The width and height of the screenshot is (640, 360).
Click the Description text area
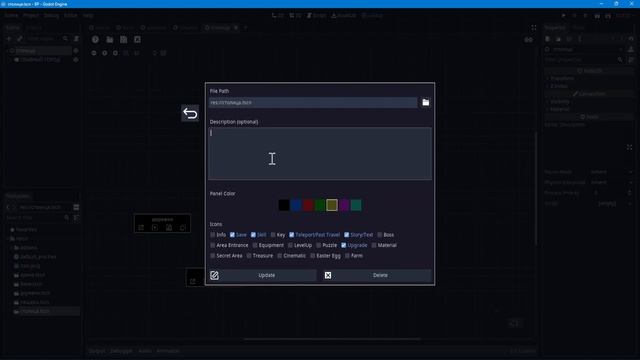point(320,153)
